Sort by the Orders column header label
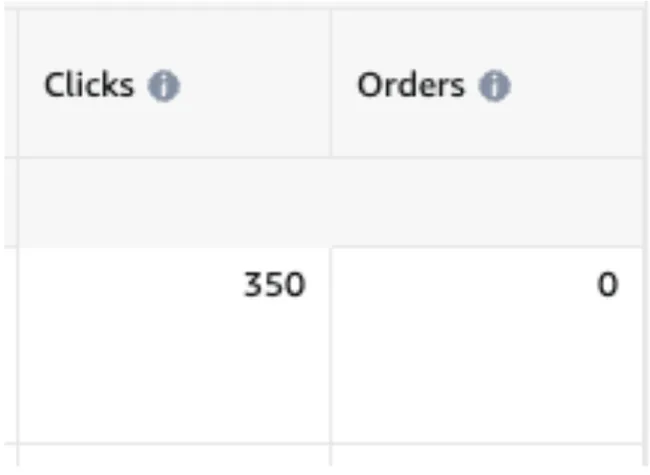The image size is (650, 475). [411, 85]
